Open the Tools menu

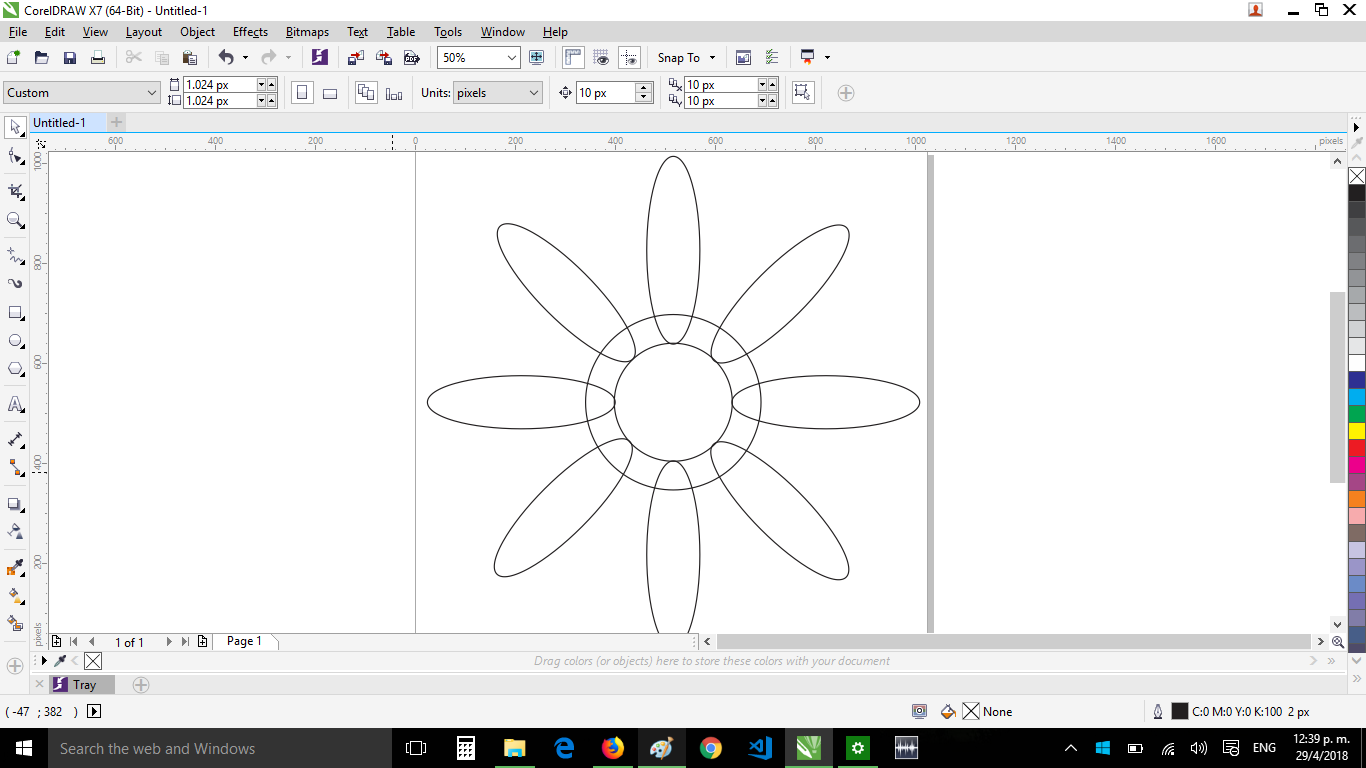pos(448,32)
